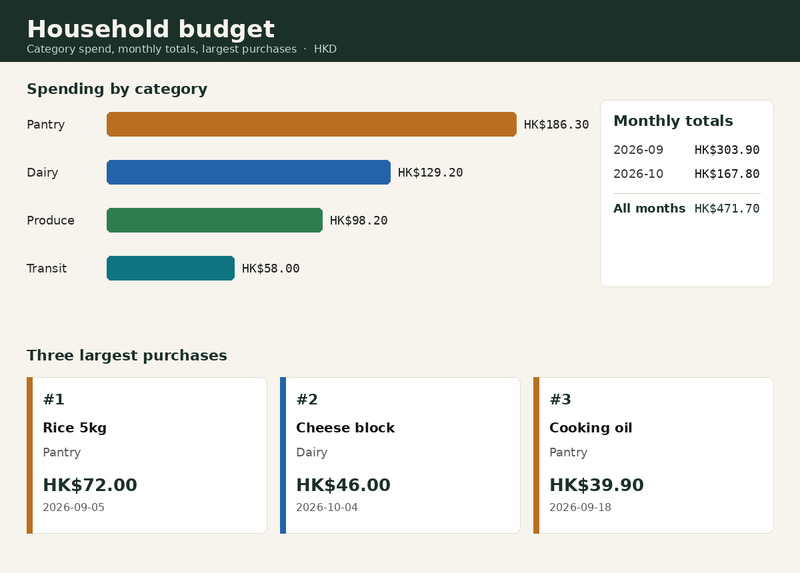Select the HK$58.00 Transit amount
Viewport: 800px width, 573px height.
(270, 268)
